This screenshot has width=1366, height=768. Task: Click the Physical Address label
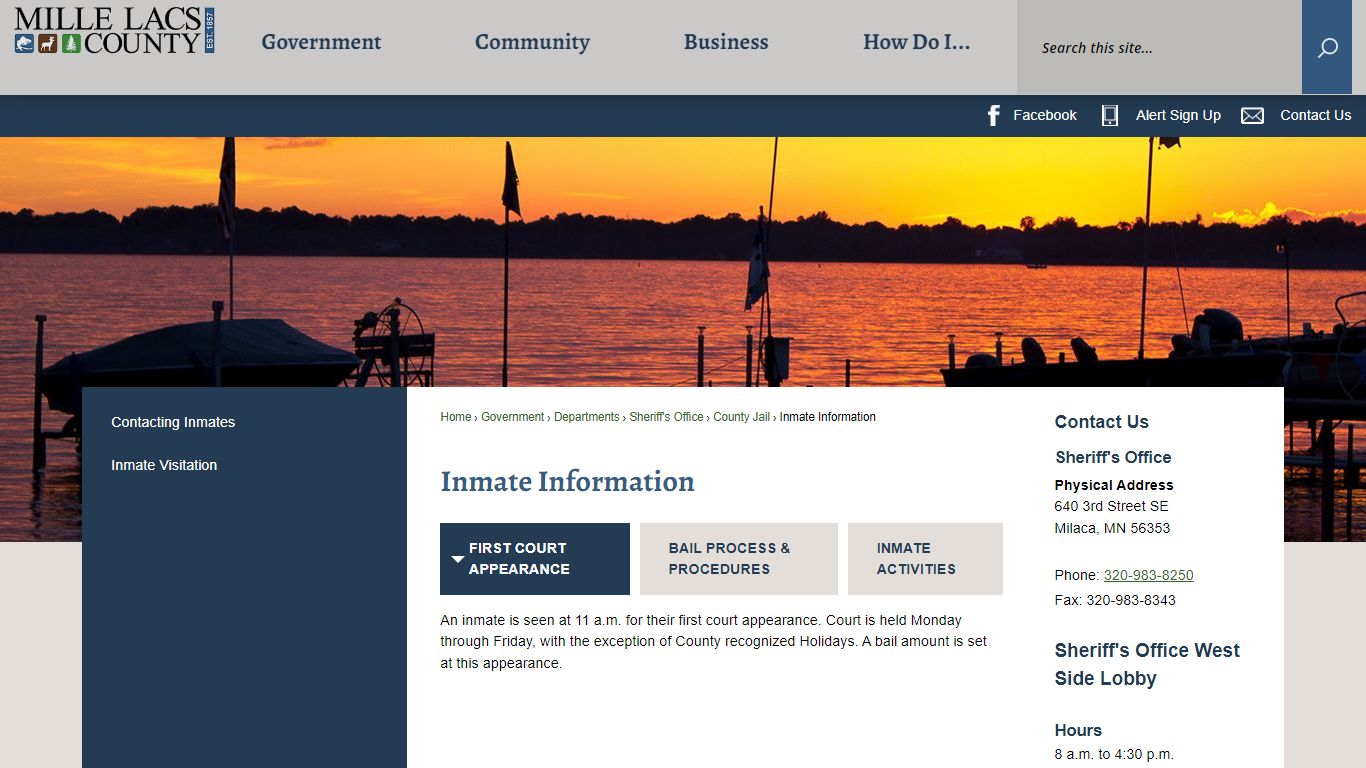[x=1114, y=485]
